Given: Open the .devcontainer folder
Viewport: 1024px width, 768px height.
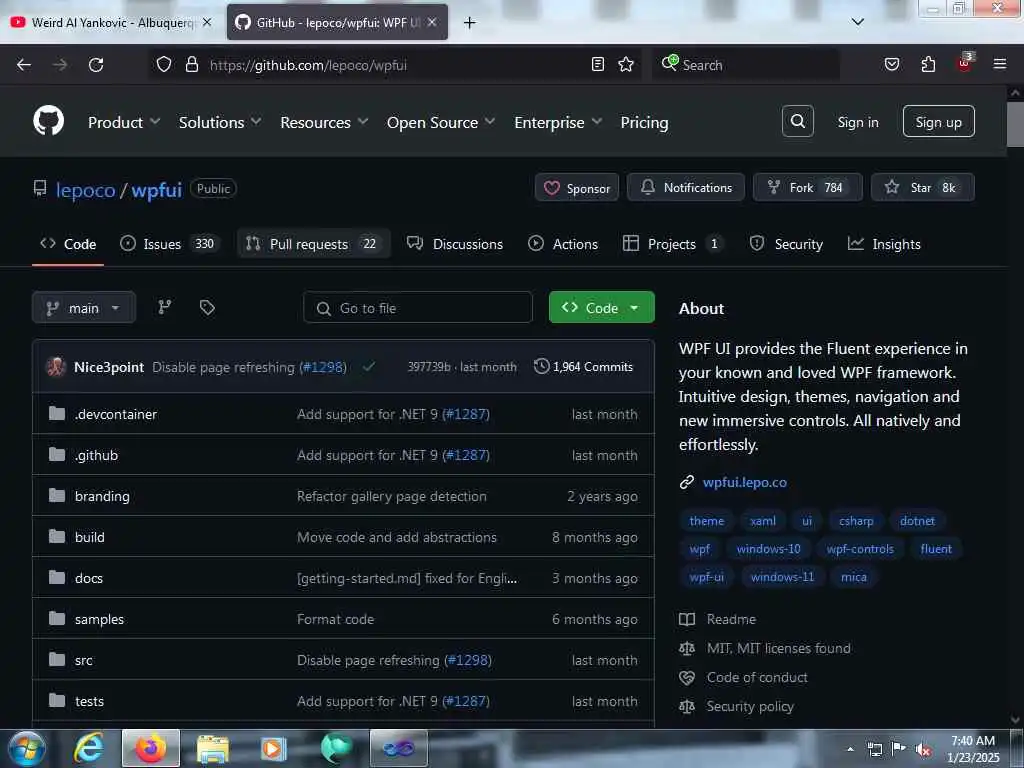Looking at the screenshot, I should (116, 414).
